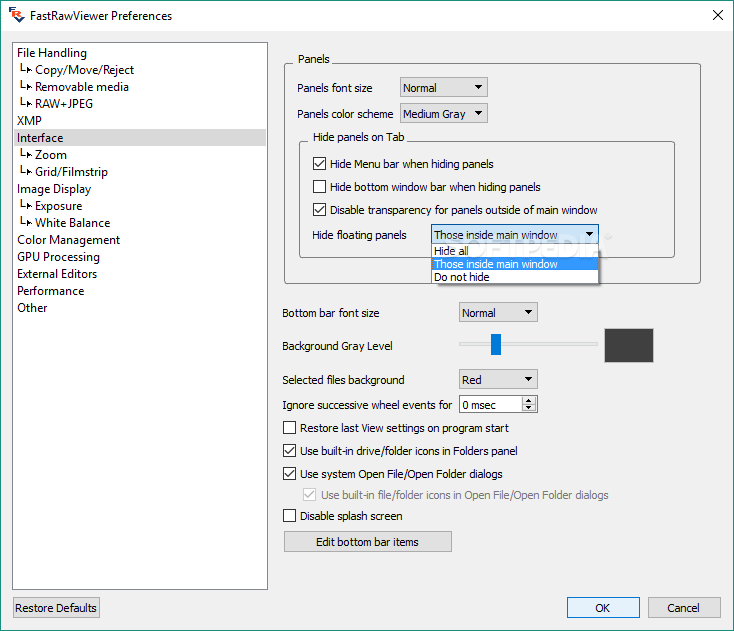This screenshot has height=631, width=734.
Task: Click Cancel to discard changes
Action: (684, 608)
